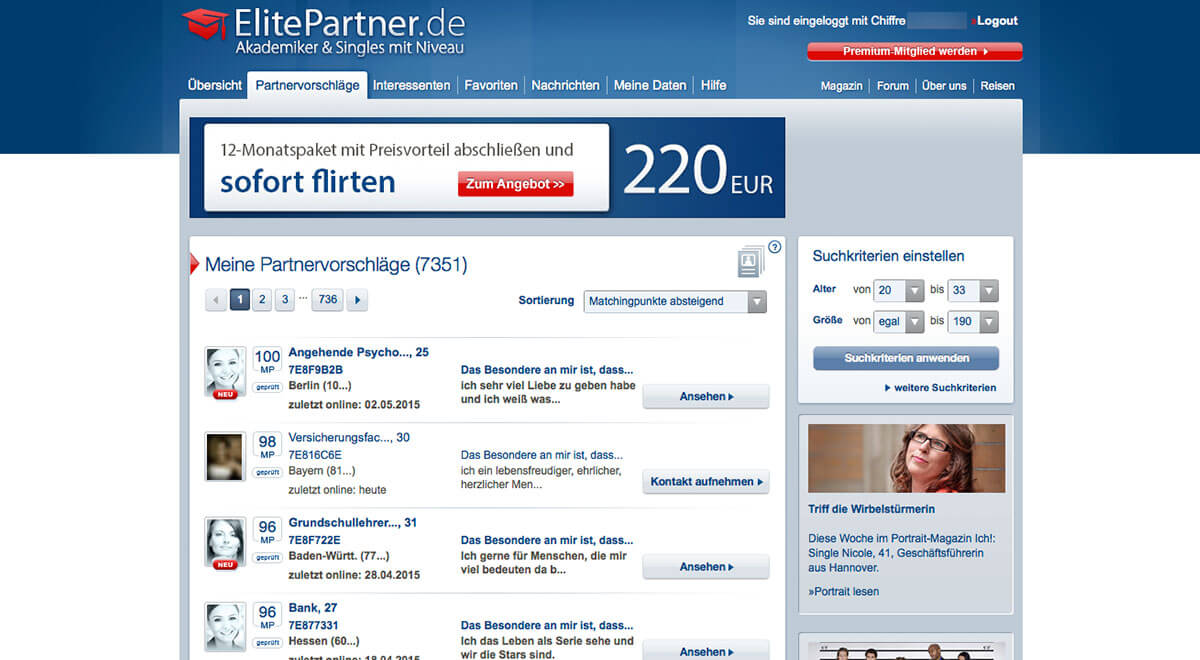Click the ElitePartner.de graduation cap logo
The width and height of the screenshot is (1200, 660).
[x=205, y=26]
